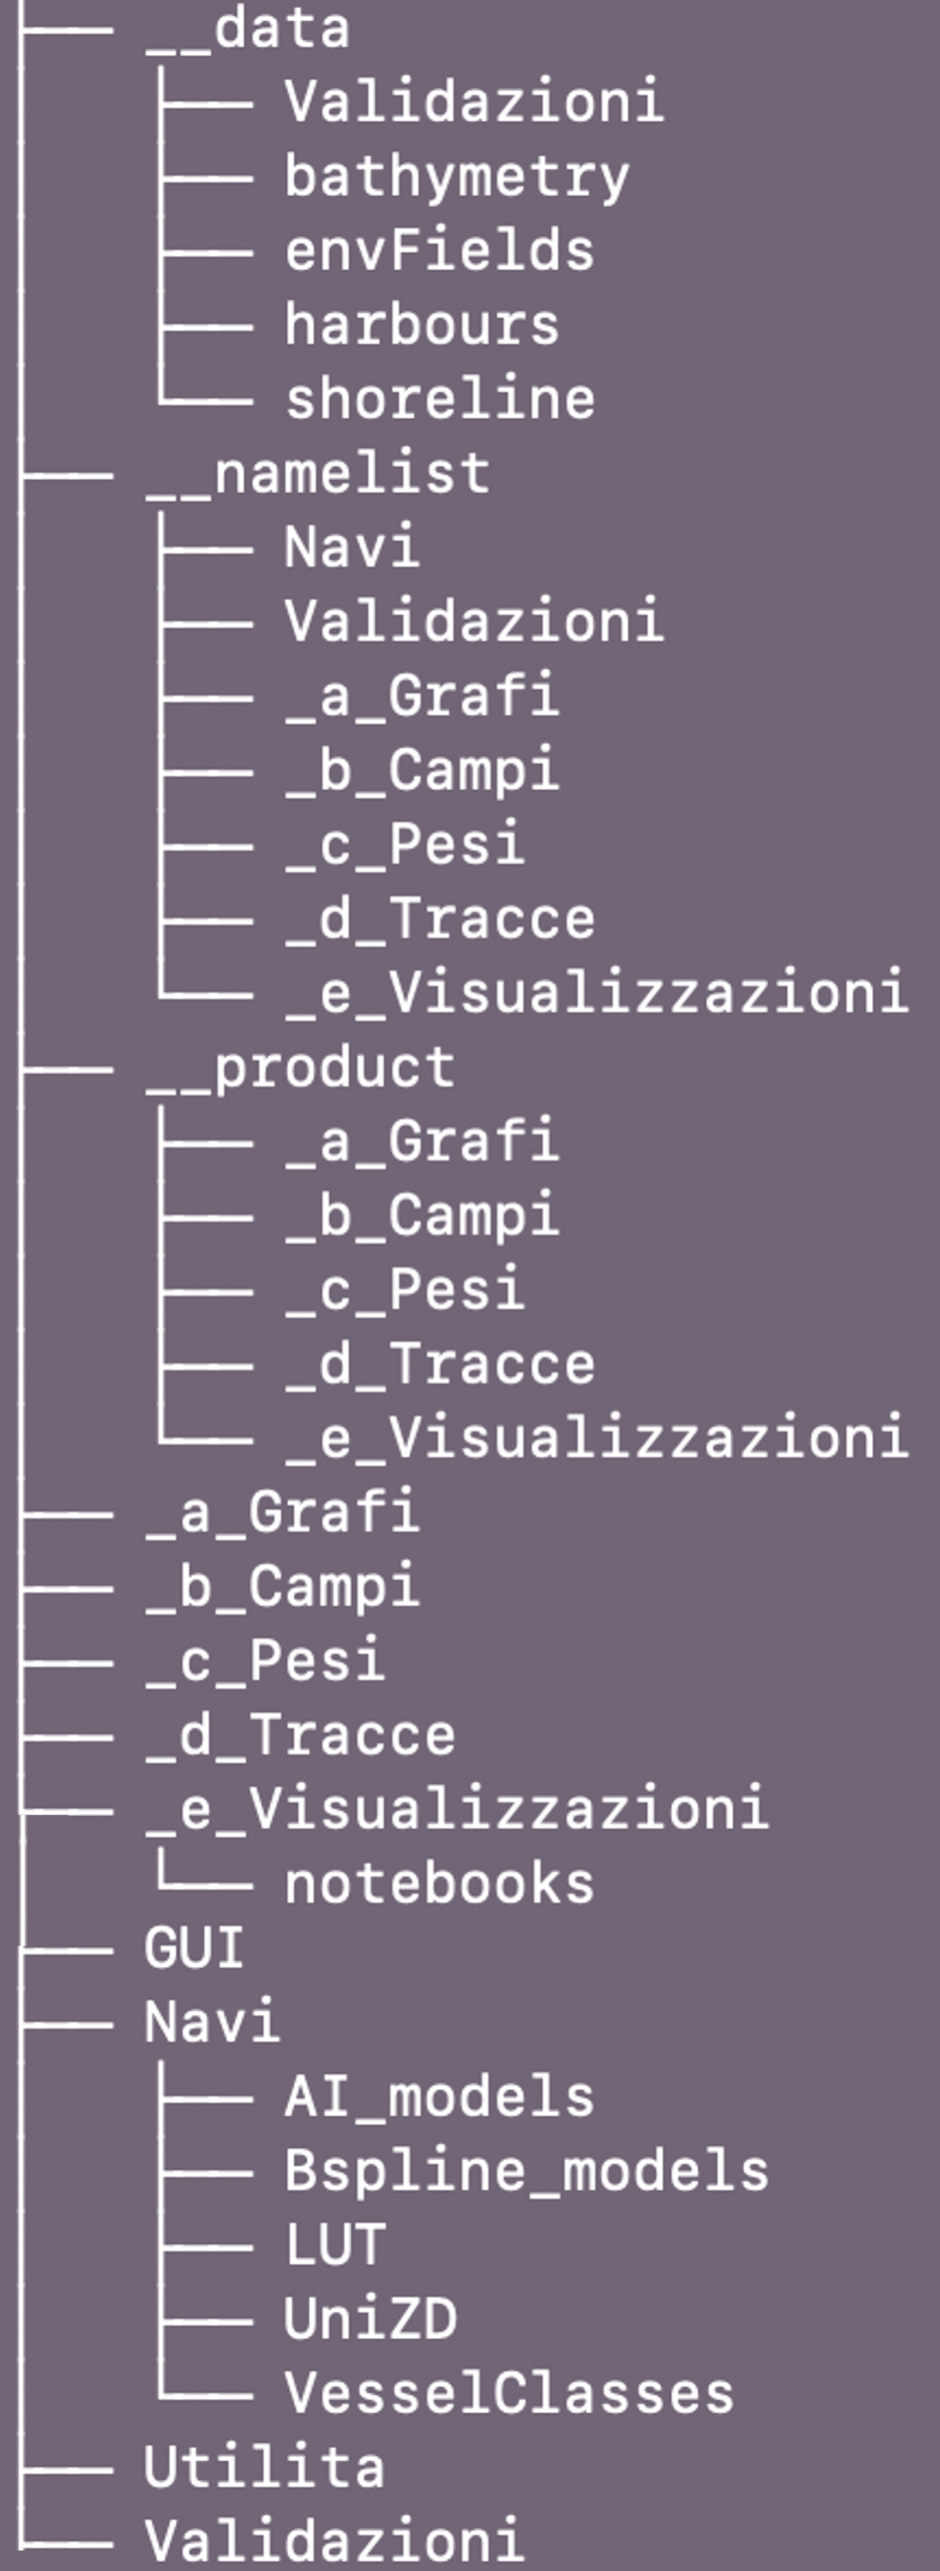This screenshot has width=940, height=2571.
Task: Select Navi under __namelist
Action: 351,547
